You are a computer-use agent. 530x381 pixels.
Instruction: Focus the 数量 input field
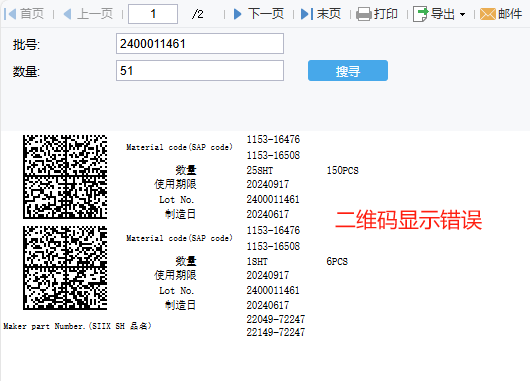click(200, 71)
